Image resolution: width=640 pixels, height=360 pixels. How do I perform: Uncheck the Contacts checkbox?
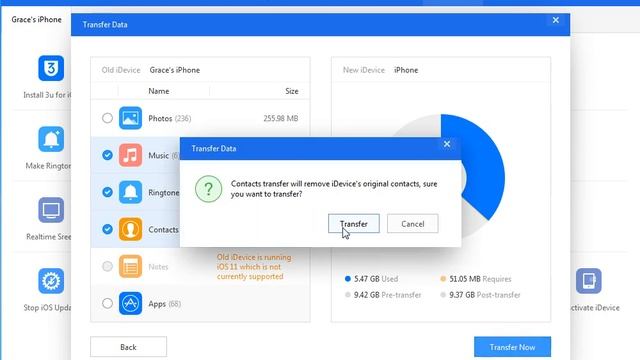point(107,229)
